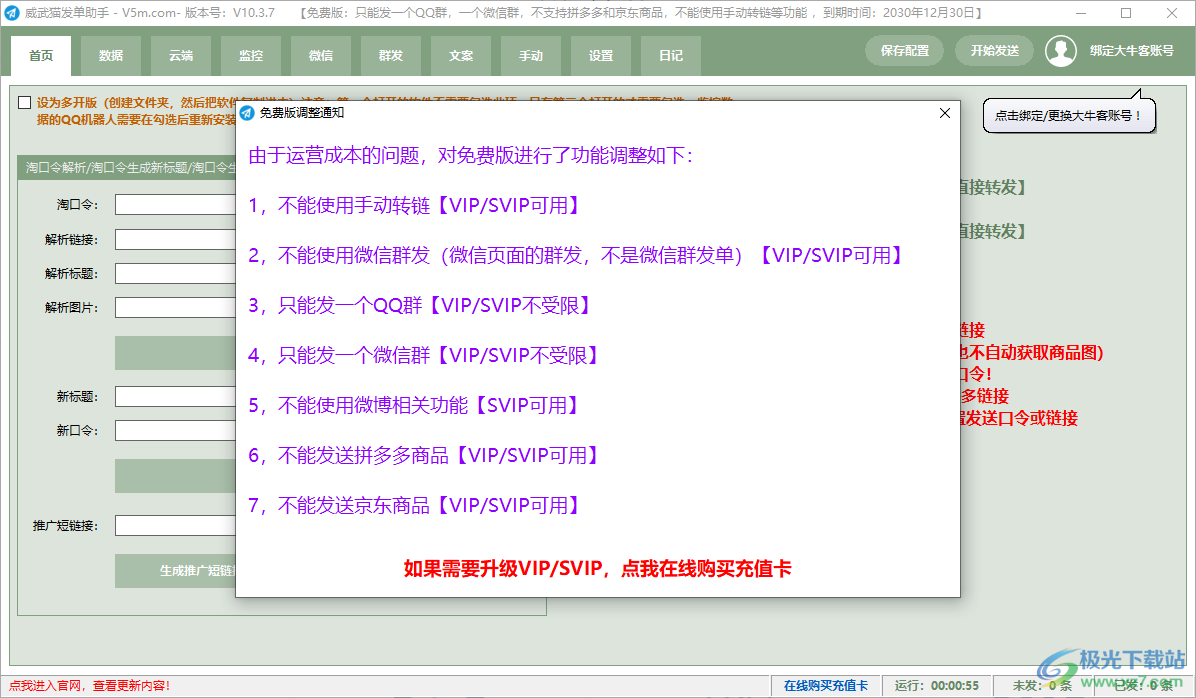
Task: Click the main window app logo icon
Action: pos(11,13)
